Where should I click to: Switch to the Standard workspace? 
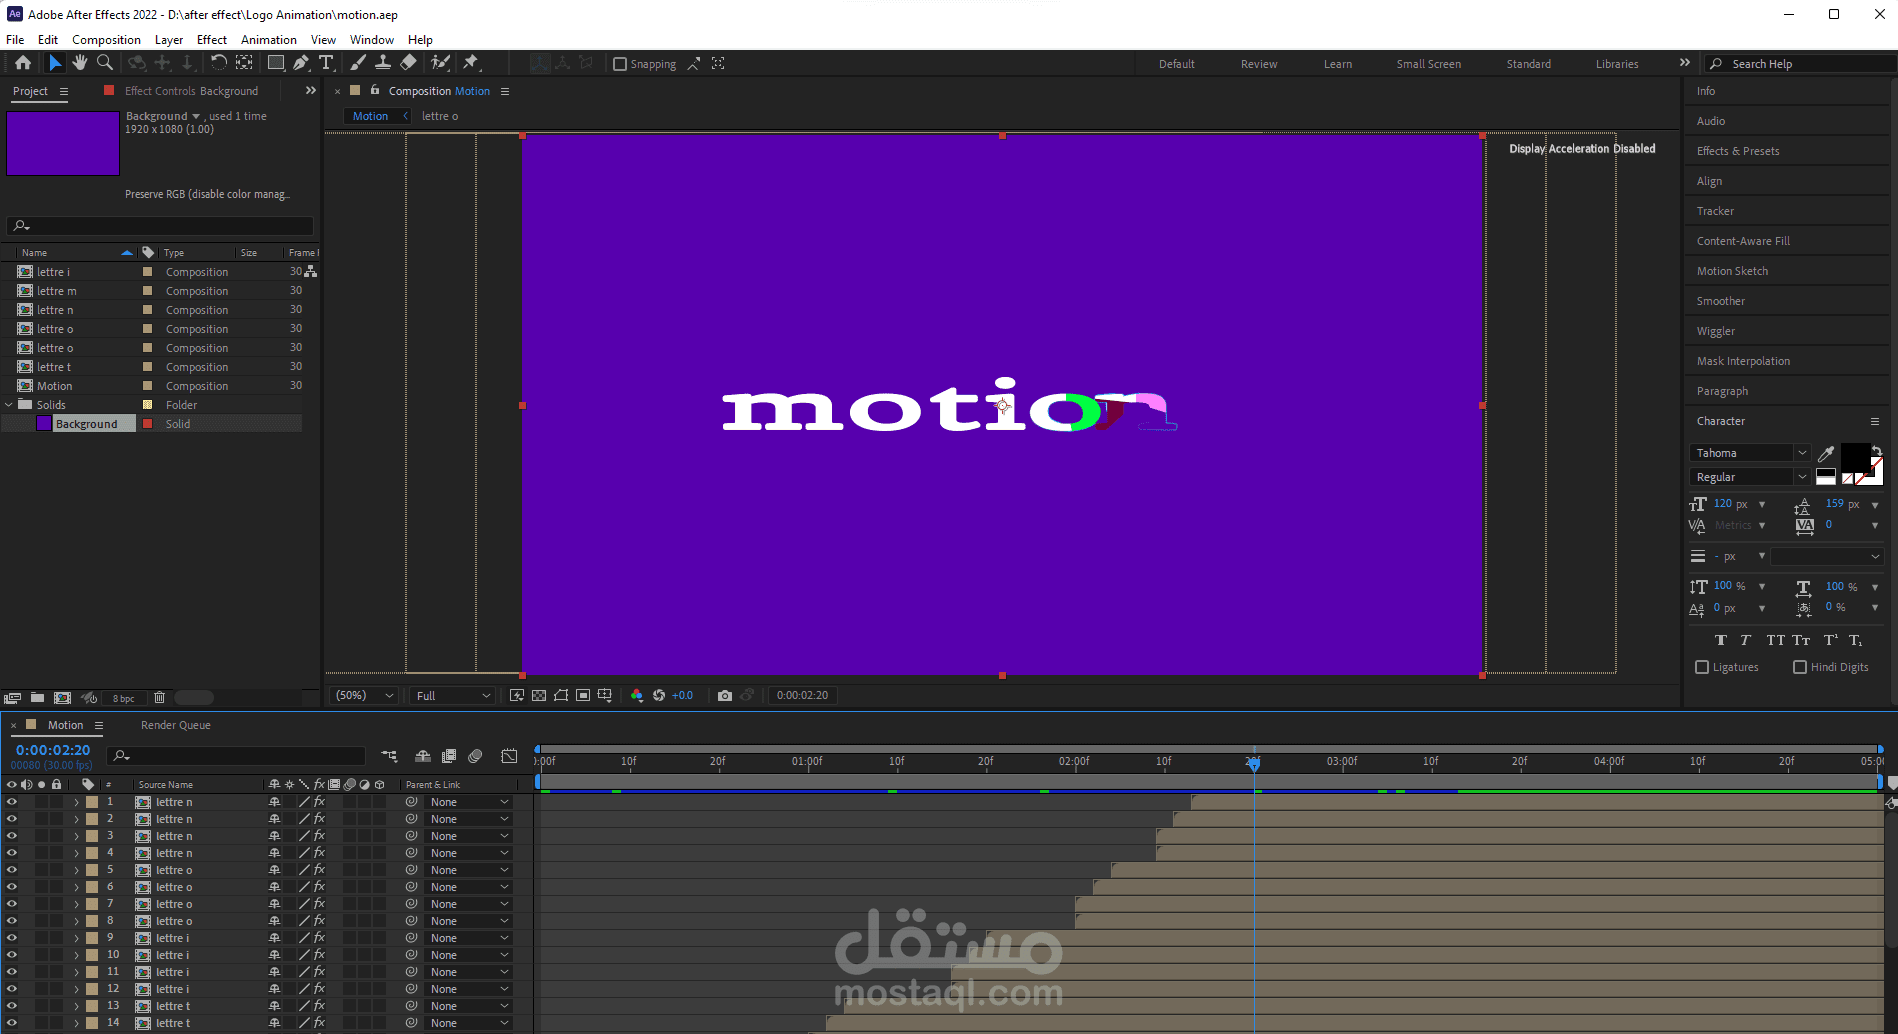tap(1529, 64)
